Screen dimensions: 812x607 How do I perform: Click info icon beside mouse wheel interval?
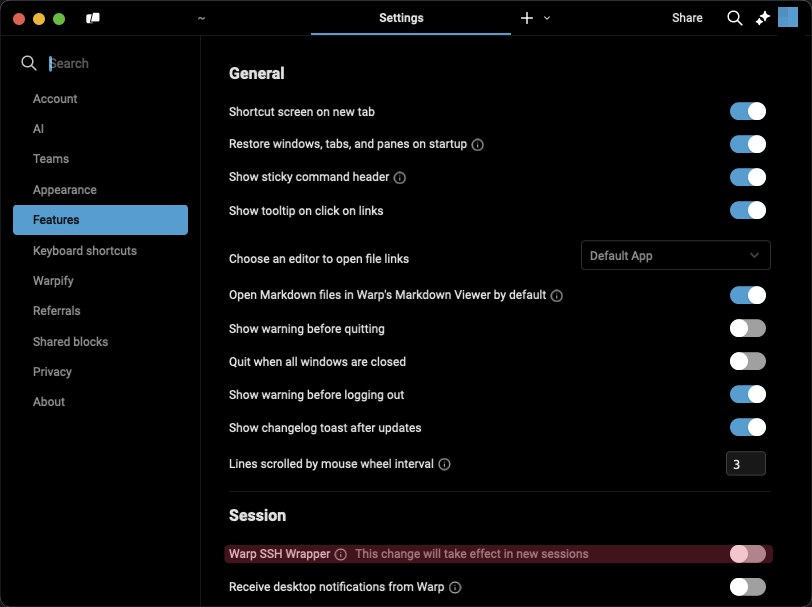444,464
